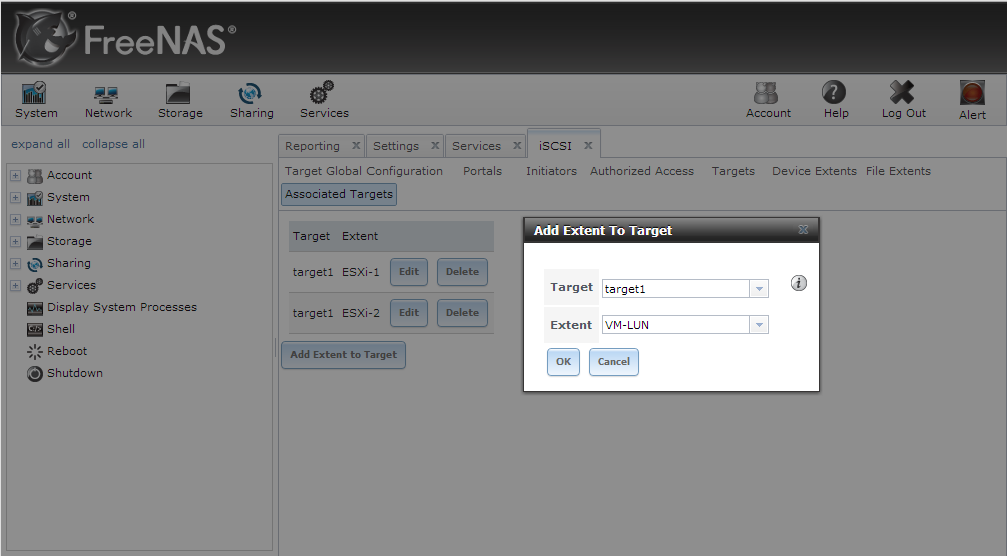1007x556 pixels.
Task: Click the FreeNAS logo
Action: (x=125, y=39)
